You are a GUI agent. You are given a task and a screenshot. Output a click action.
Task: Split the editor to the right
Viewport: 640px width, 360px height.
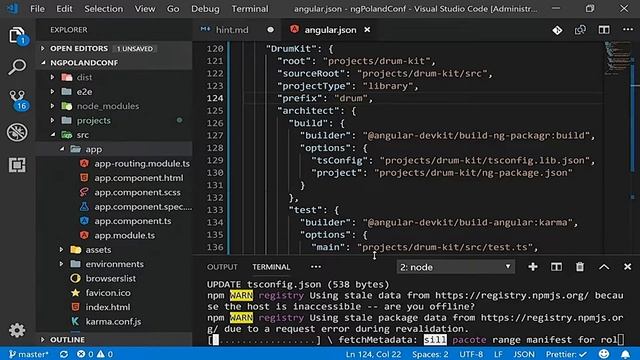[604, 30]
